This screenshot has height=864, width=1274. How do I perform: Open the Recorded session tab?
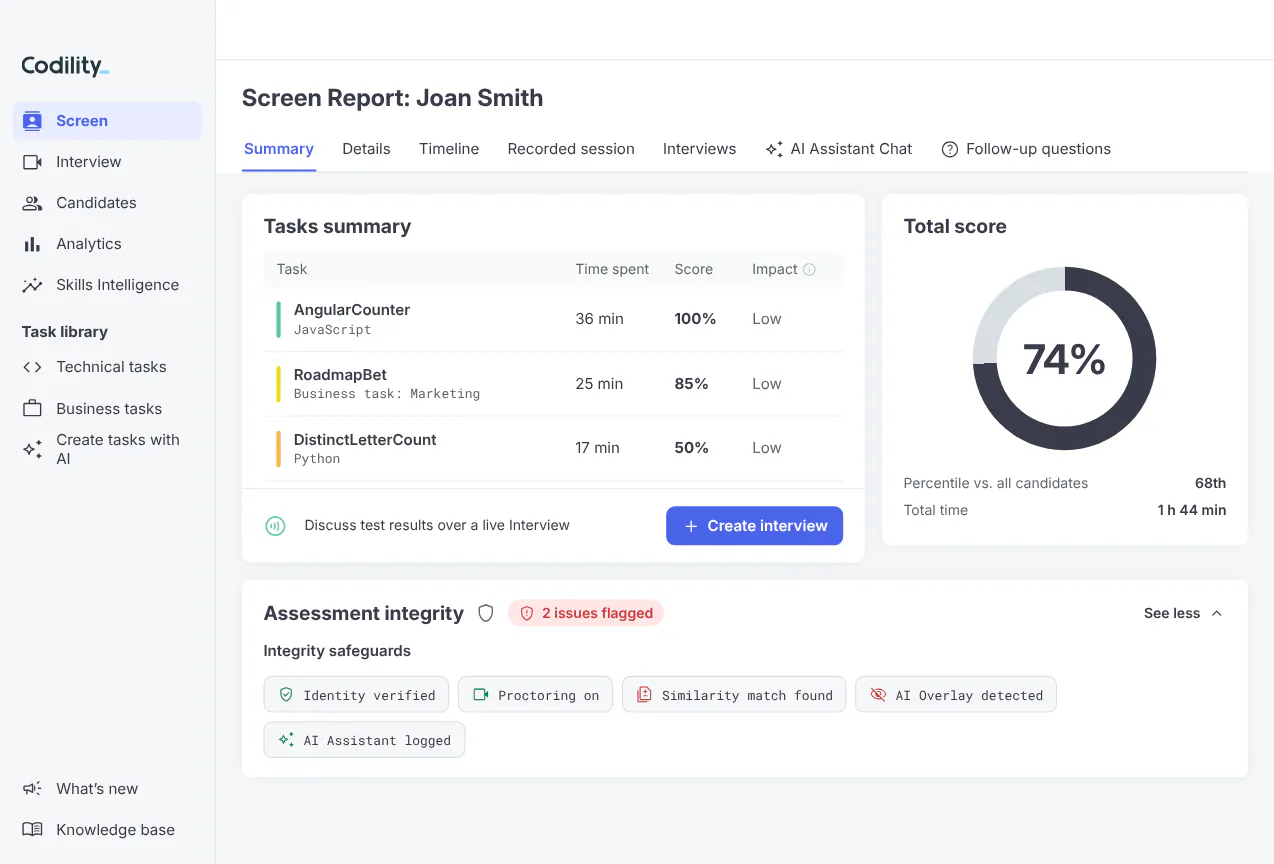pos(571,149)
